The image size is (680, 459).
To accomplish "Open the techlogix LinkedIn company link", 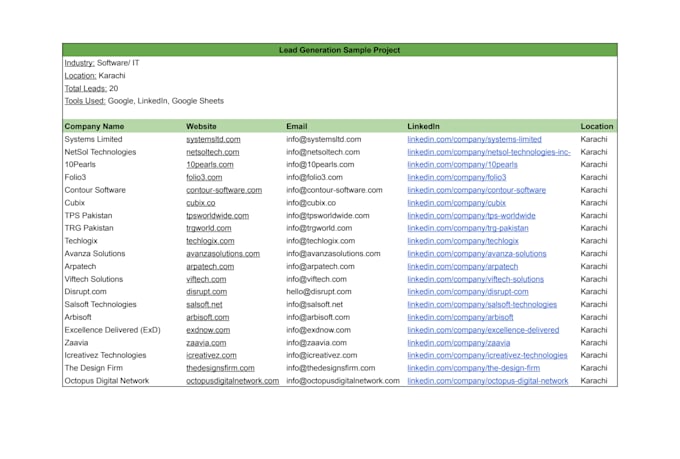I will (x=463, y=241).
